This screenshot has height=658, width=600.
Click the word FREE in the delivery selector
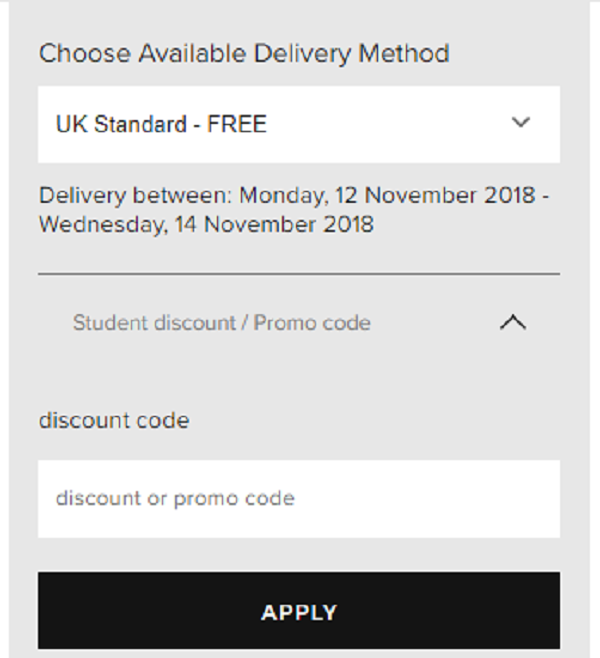pyautogui.click(x=237, y=124)
